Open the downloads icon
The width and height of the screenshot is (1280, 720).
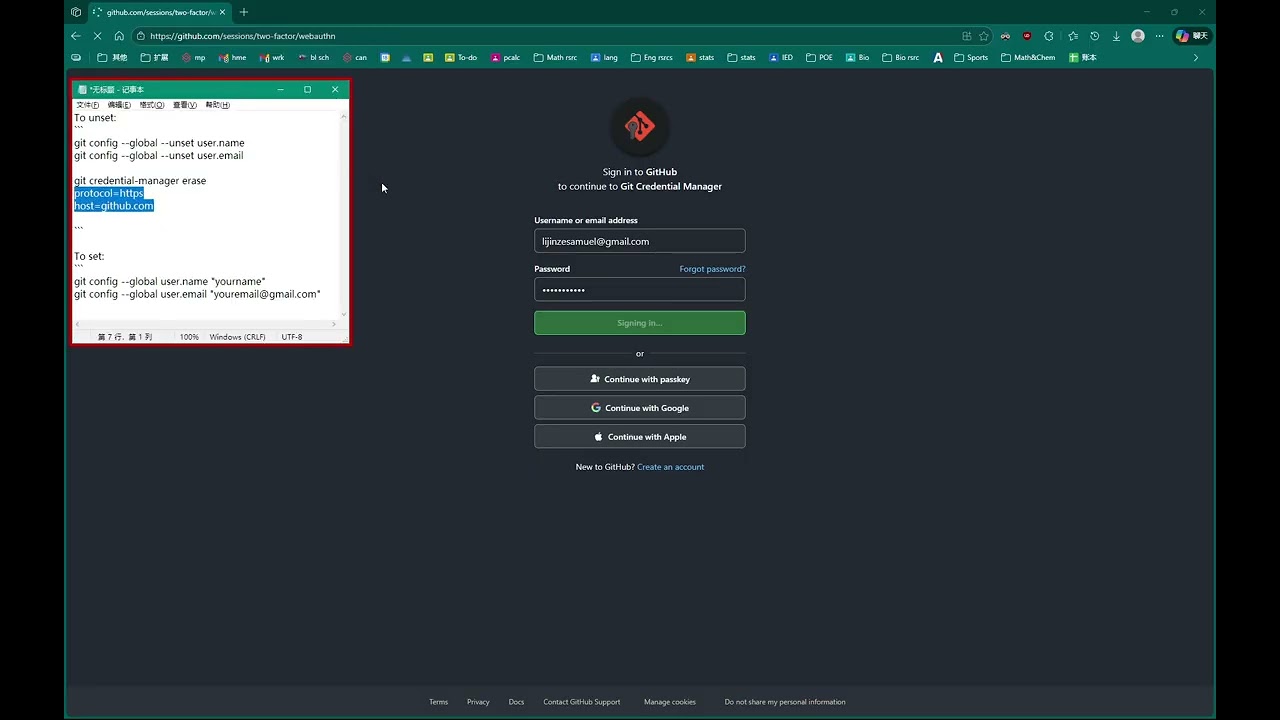(x=1116, y=36)
